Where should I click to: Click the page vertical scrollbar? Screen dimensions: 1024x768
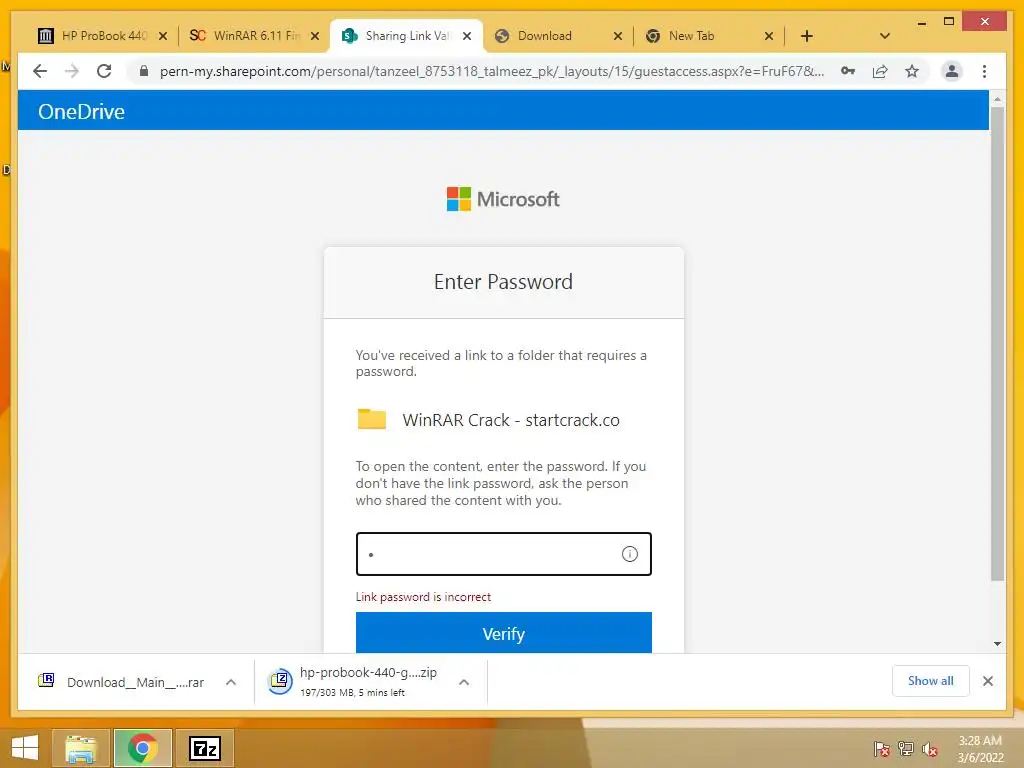coord(997,342)
